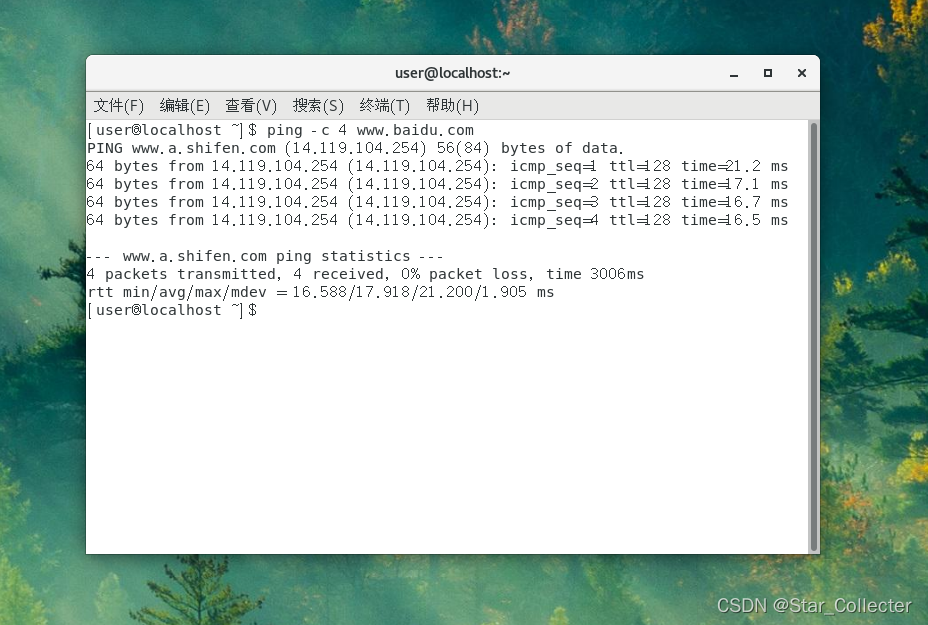Image resolution: width=928 pixels, height=625 pixels.
Task: Close the user@localhost terminal window
Action: click(802, 73)
